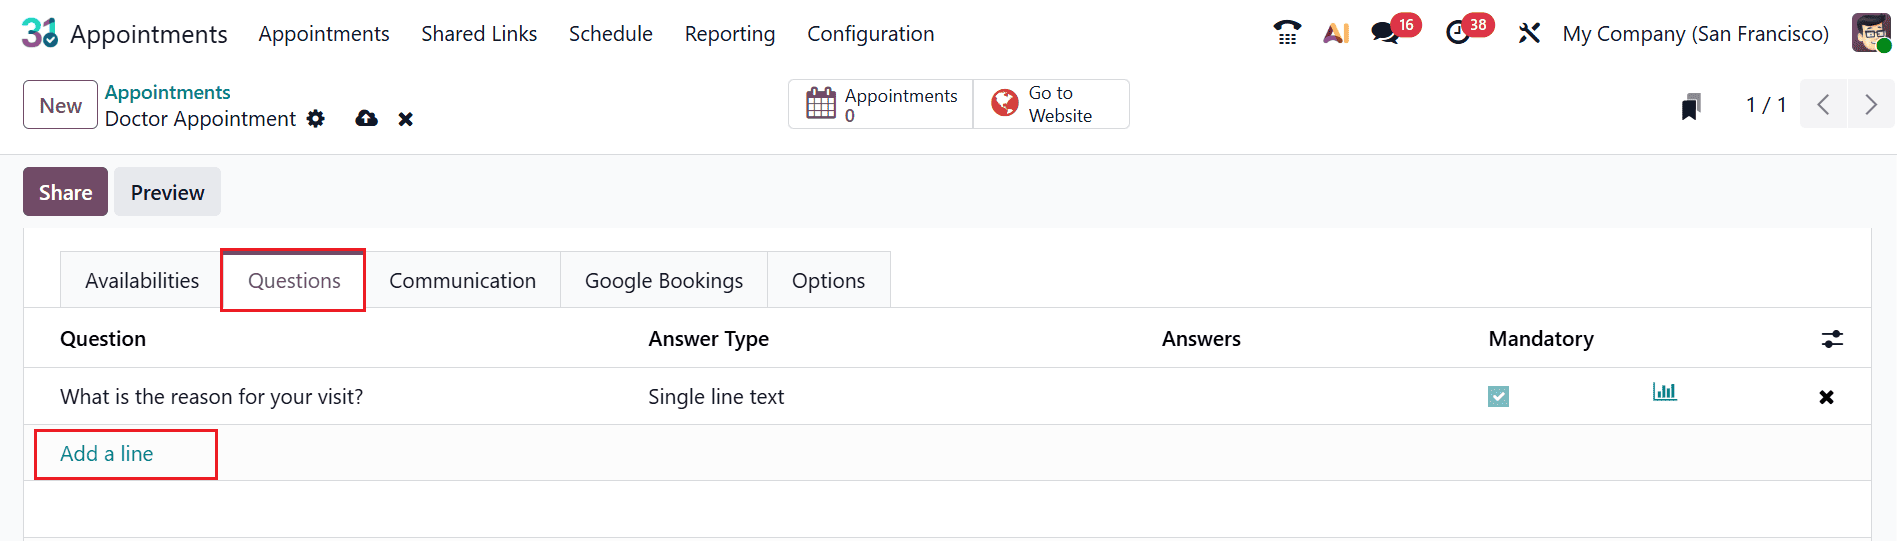Click the Appointments breadcrumb link

(x=168, y=92)
